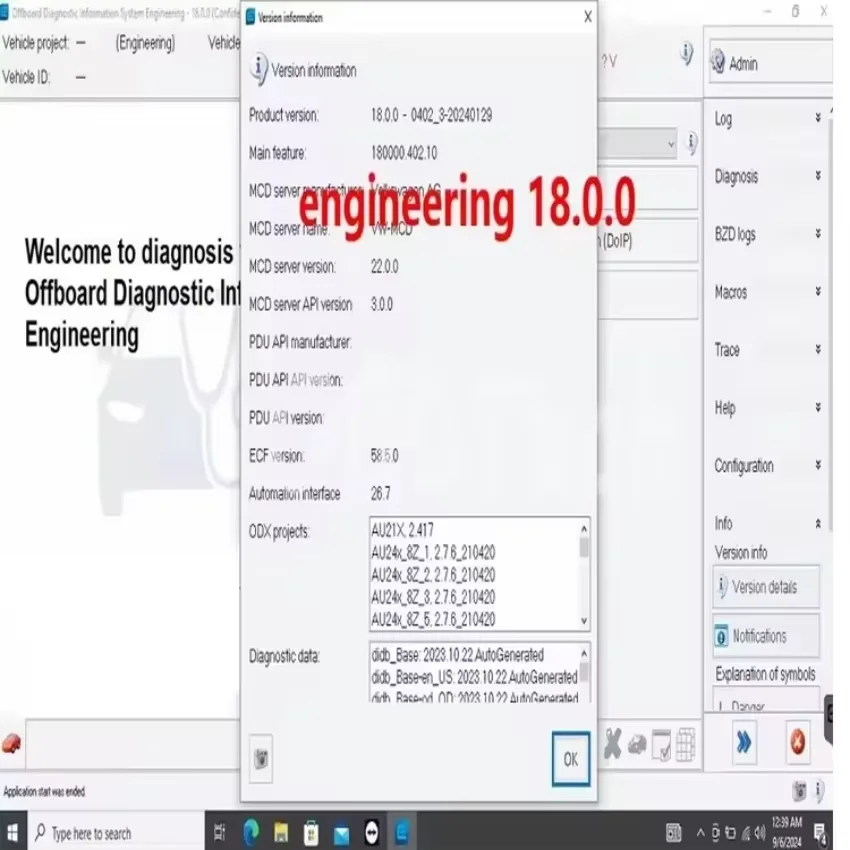
Task: Open the volume control in system tray
Action: pos(760,832)
